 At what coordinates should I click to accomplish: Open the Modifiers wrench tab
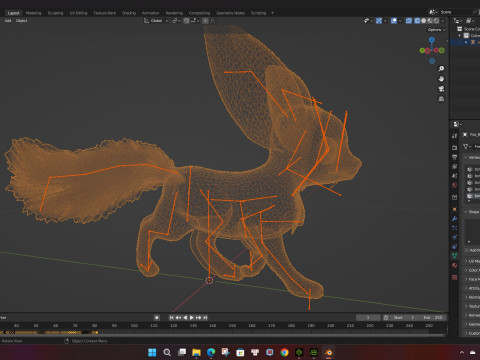455,219
